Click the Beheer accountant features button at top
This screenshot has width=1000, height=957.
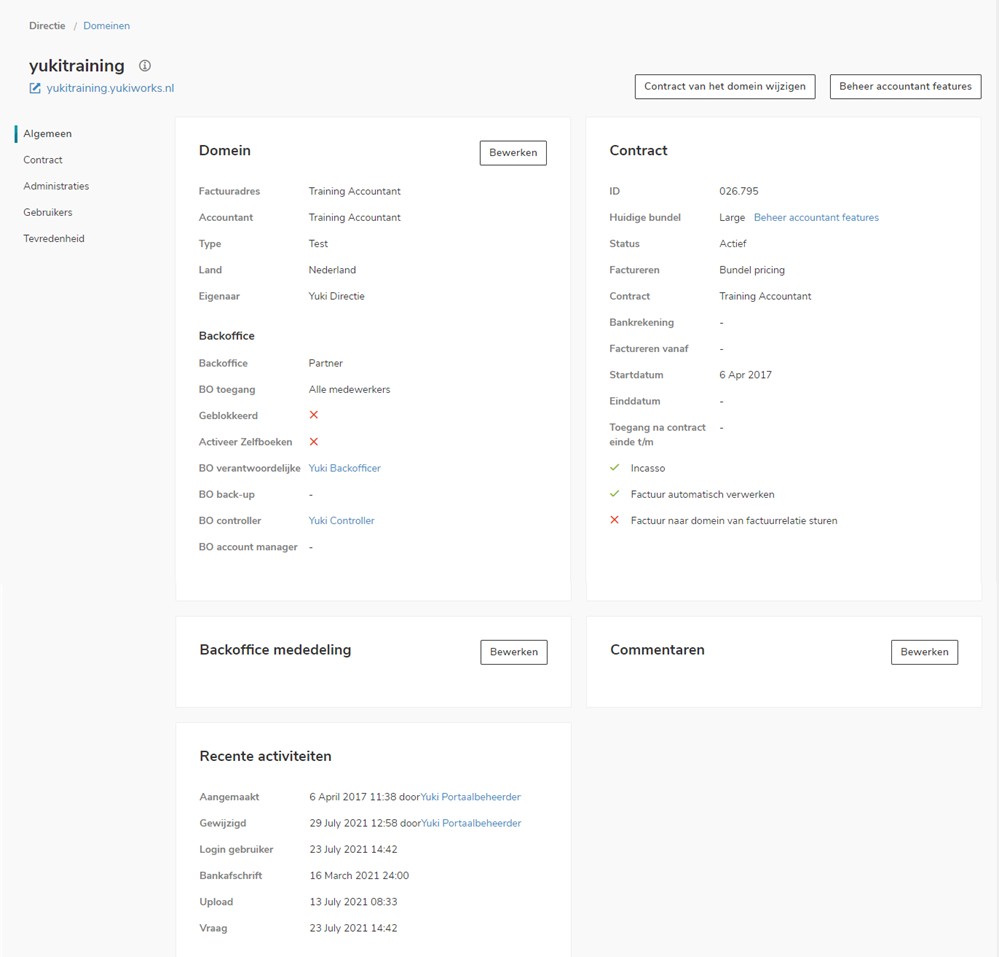pos(906,87)
